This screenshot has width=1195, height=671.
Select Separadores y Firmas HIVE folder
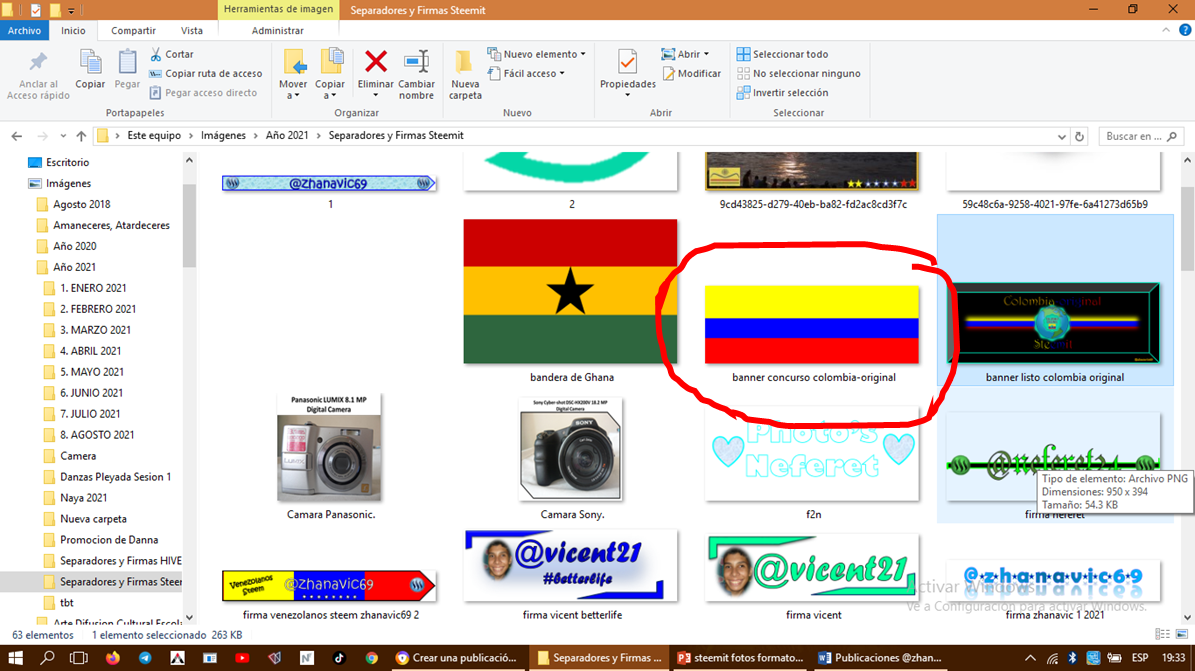click(120, 560)
